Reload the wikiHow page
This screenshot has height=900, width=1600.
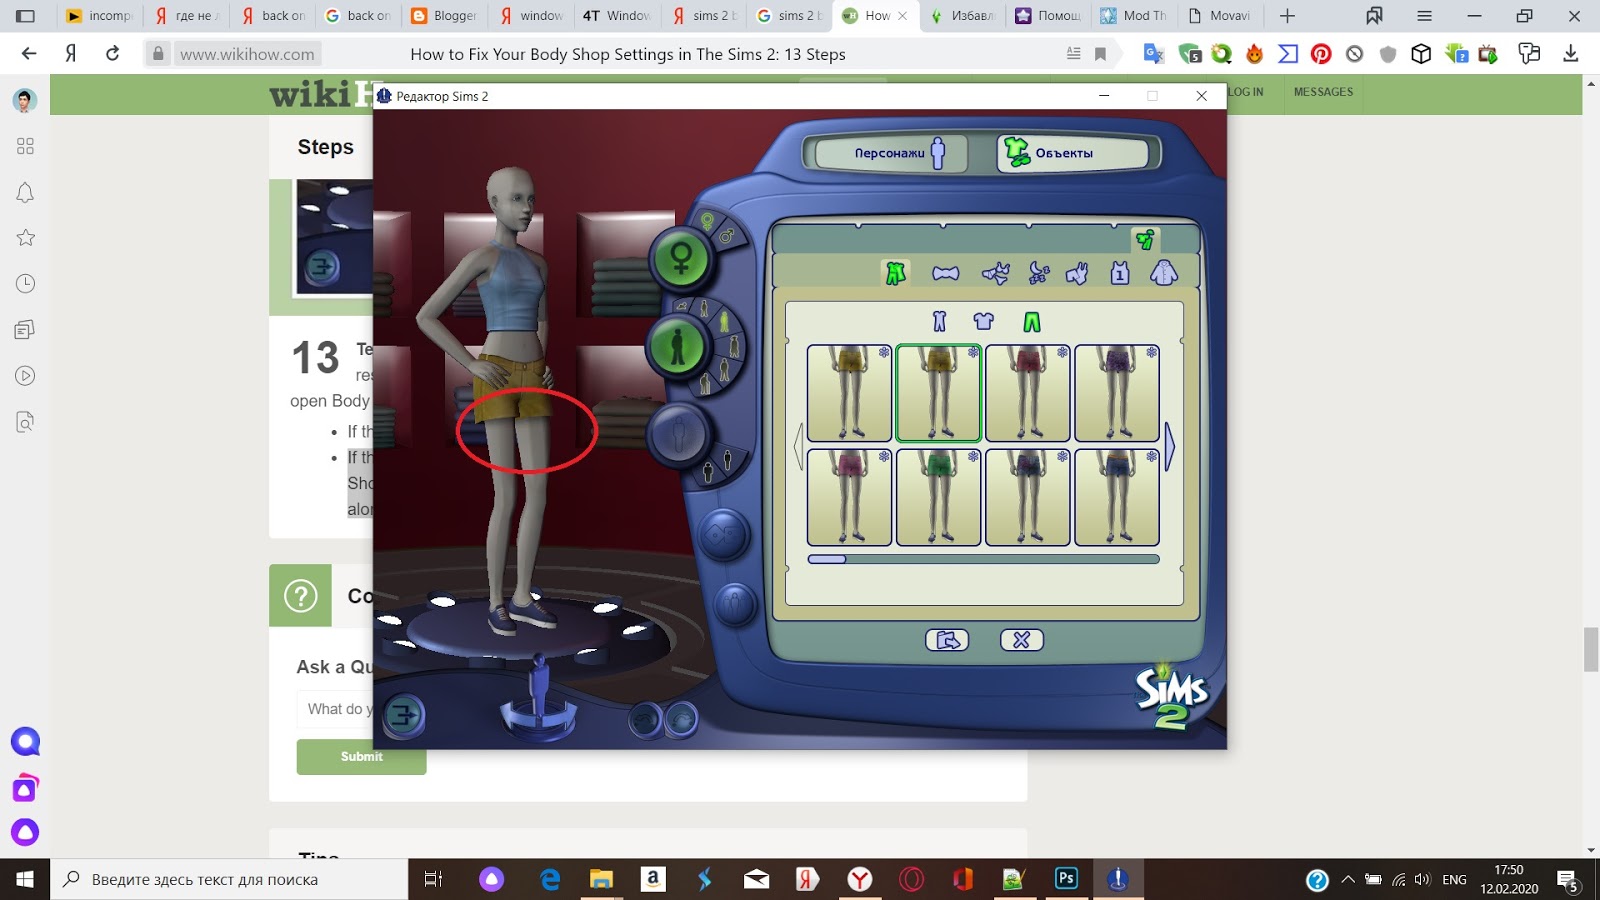[x=112, y=54]
